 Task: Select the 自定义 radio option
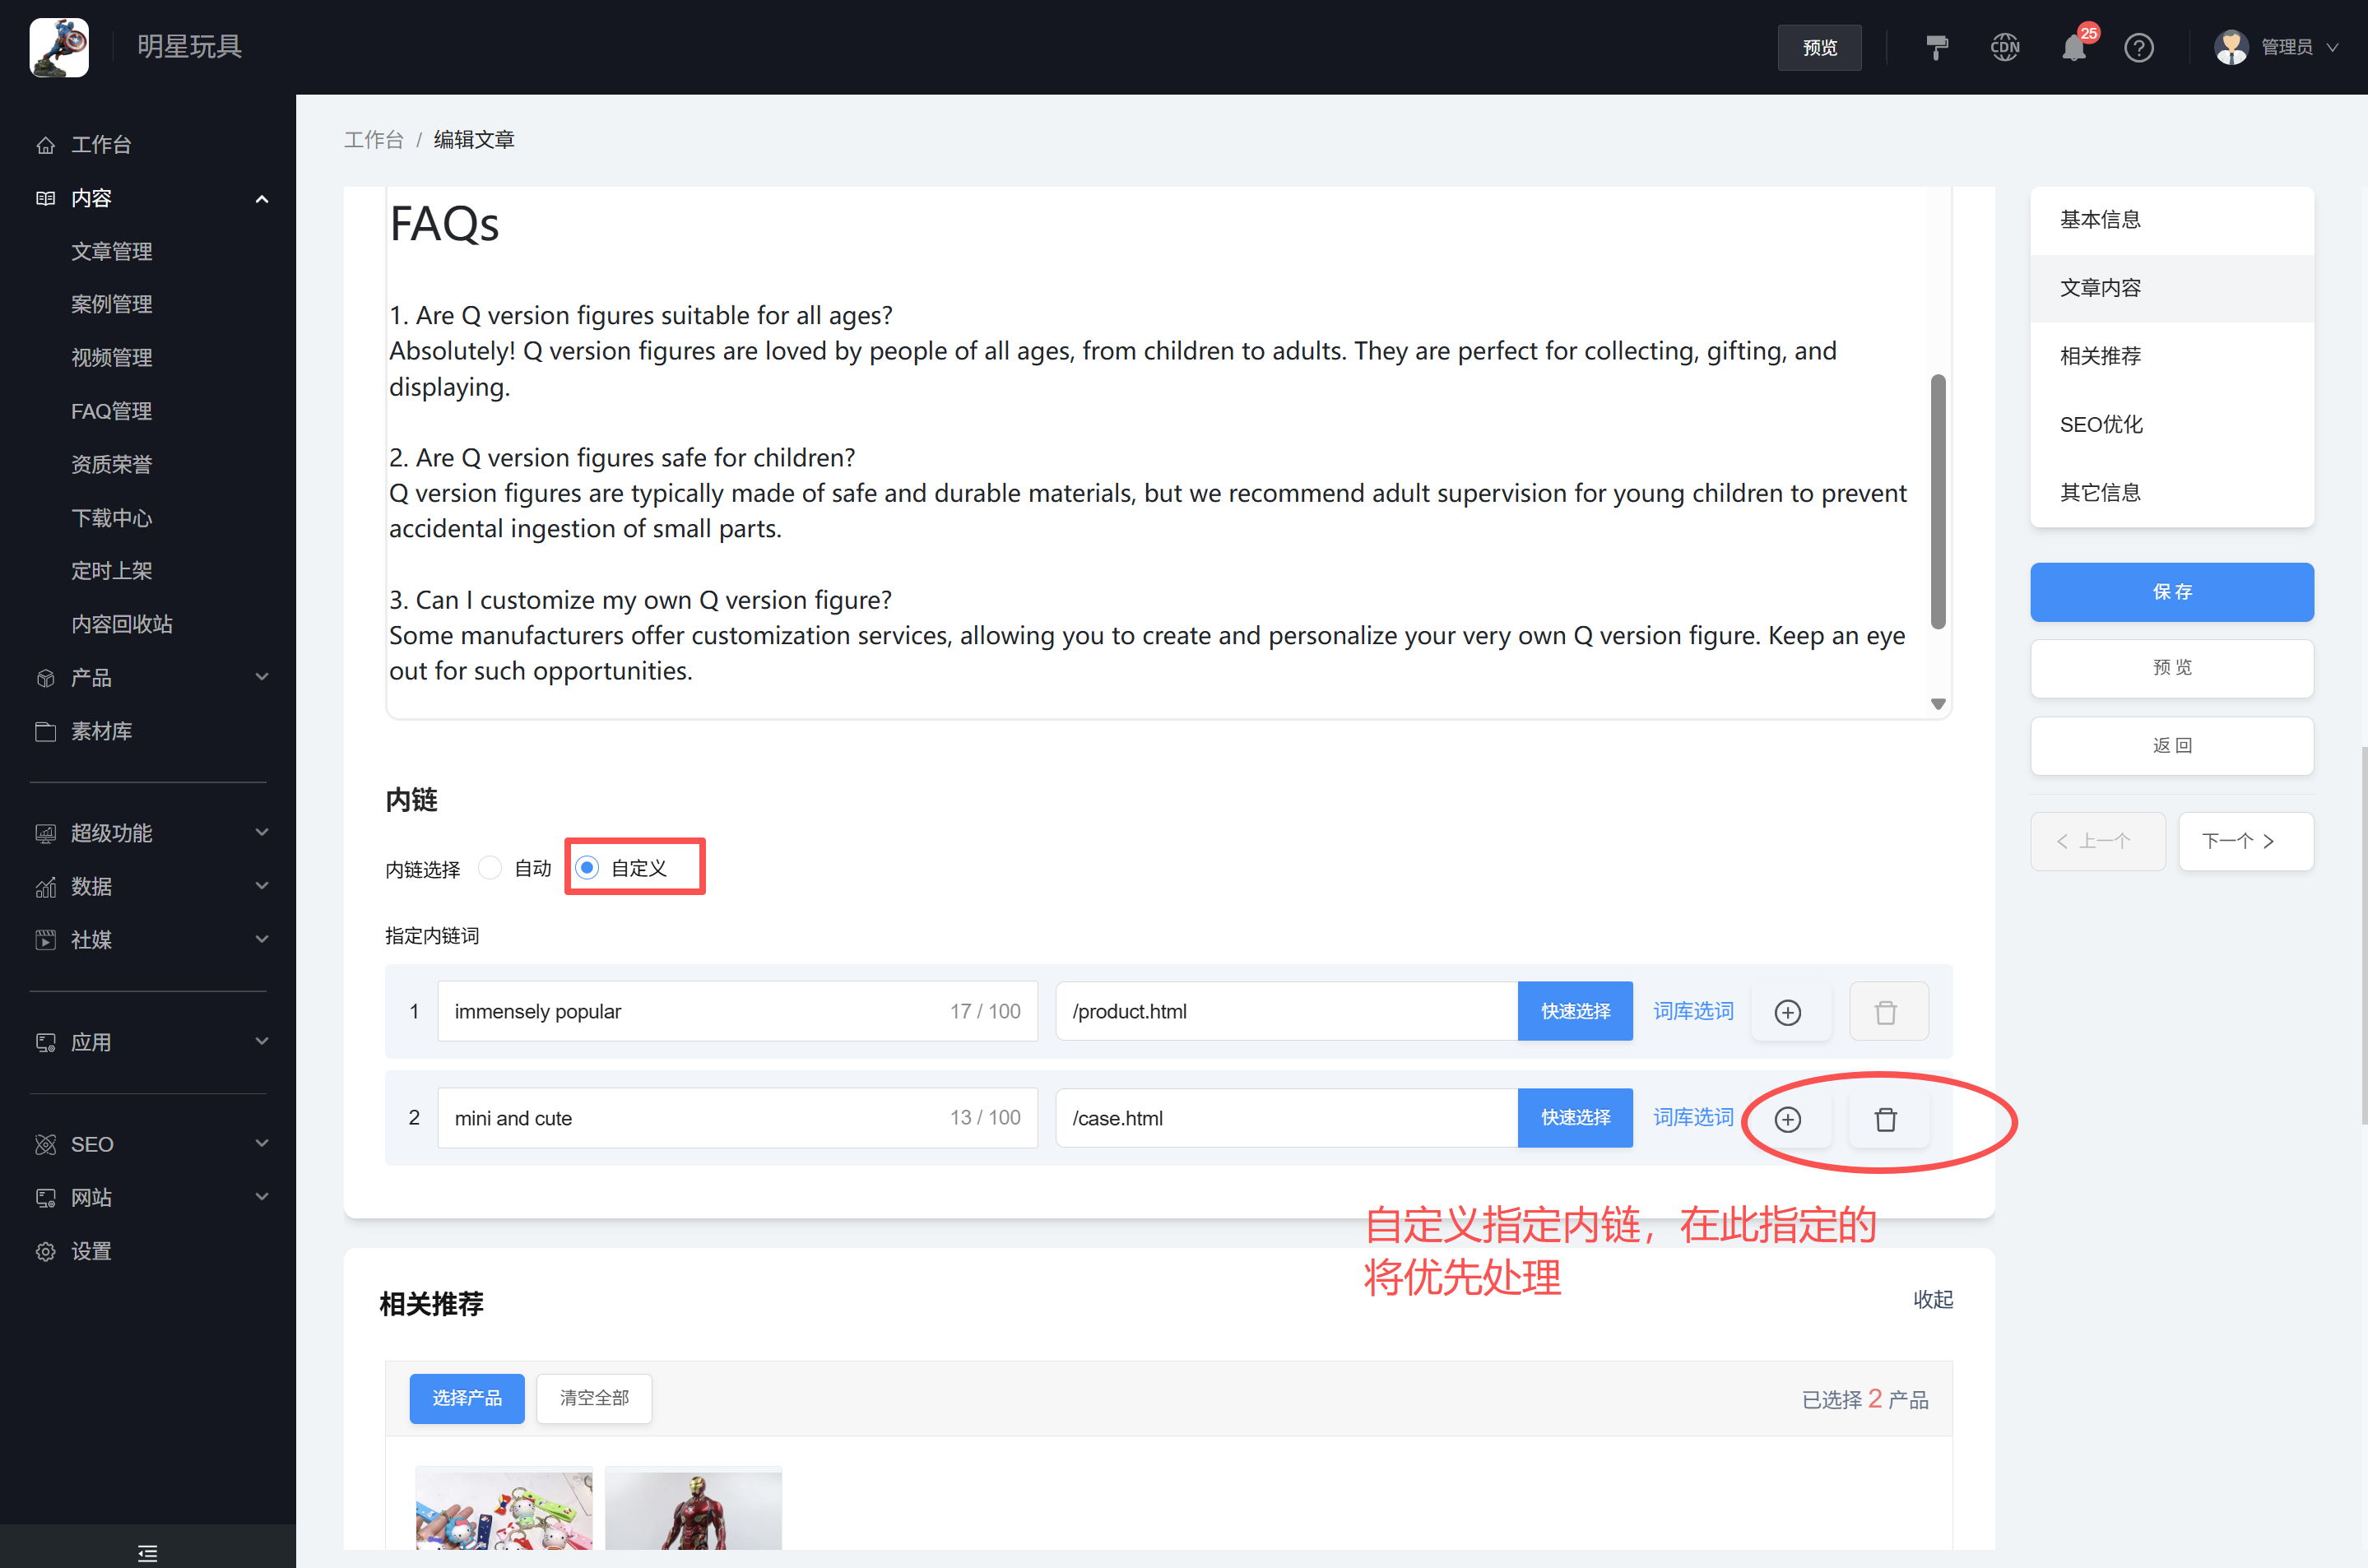point(588,868)
